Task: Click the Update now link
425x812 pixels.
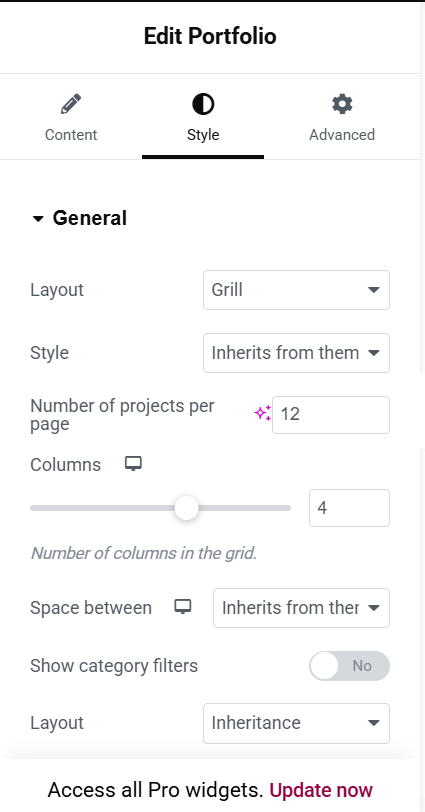Action: (x=321, y=790)
